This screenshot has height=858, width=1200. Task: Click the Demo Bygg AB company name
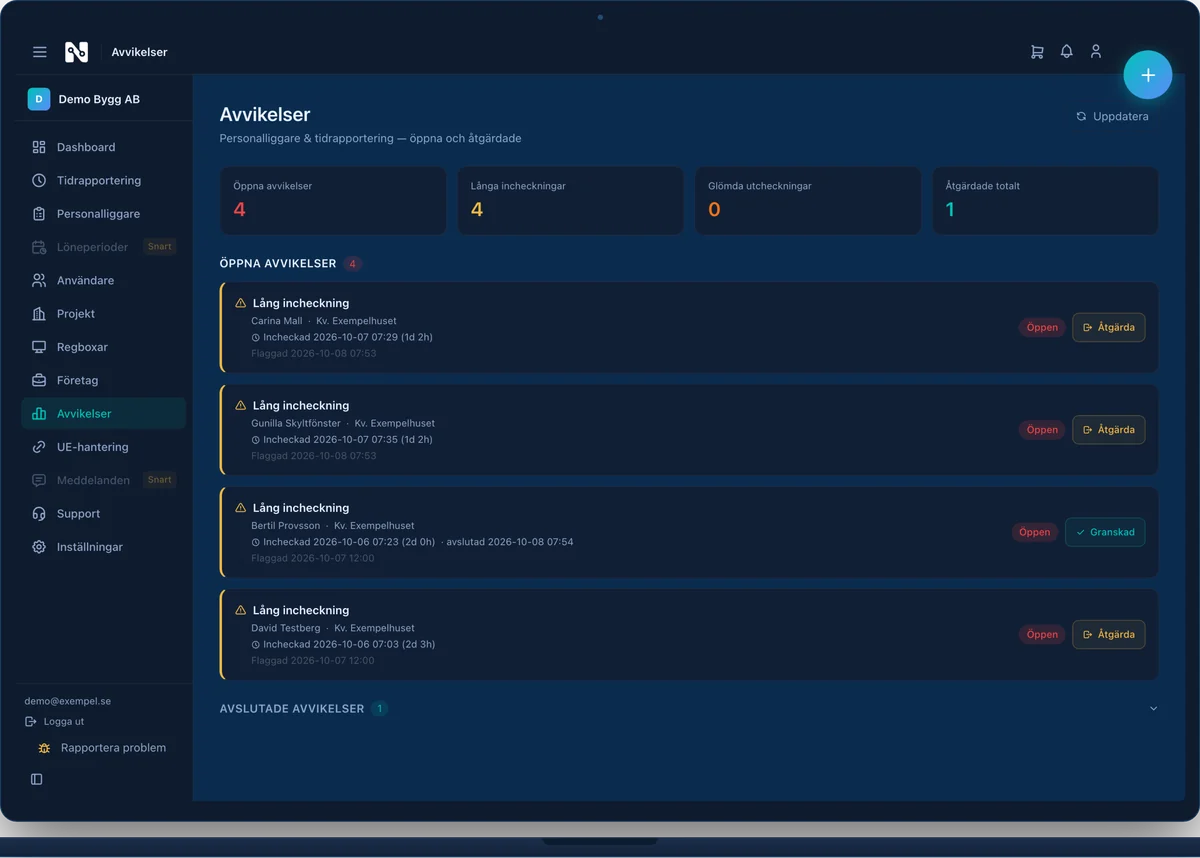click(x=99, y=99)
